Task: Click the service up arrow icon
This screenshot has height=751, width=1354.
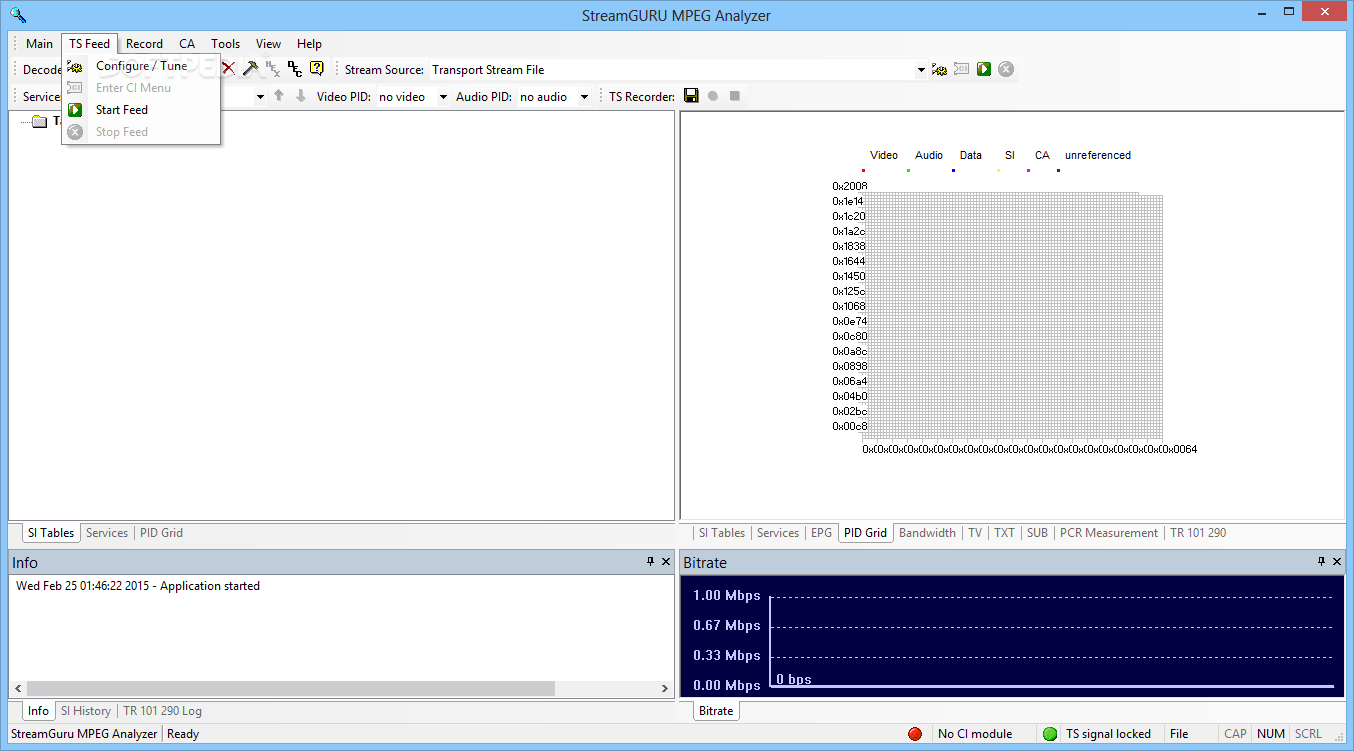Action: (x=279, y=96)
